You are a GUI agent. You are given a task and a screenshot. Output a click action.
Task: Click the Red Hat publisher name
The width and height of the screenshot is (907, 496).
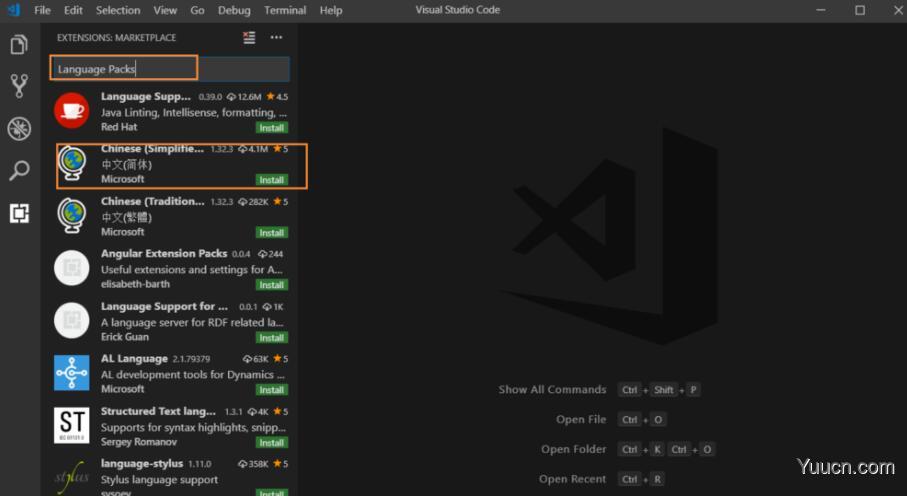point(119,127)
